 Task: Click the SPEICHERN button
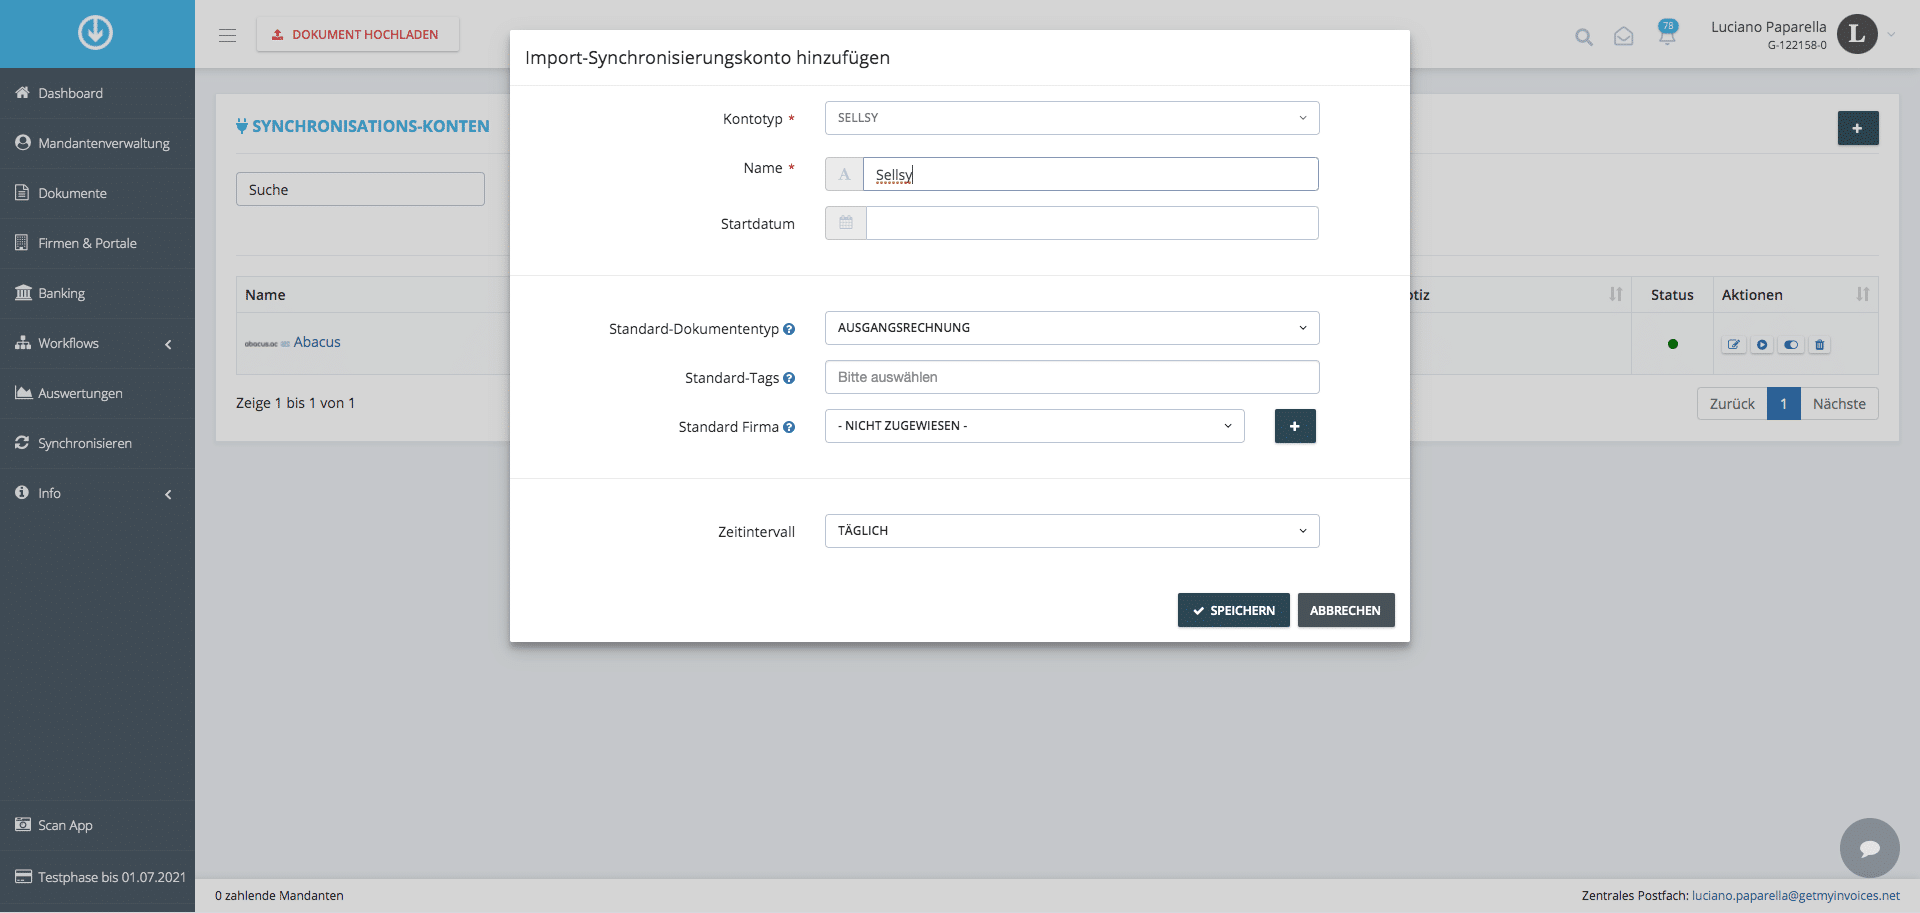(x=1234, y=610)
